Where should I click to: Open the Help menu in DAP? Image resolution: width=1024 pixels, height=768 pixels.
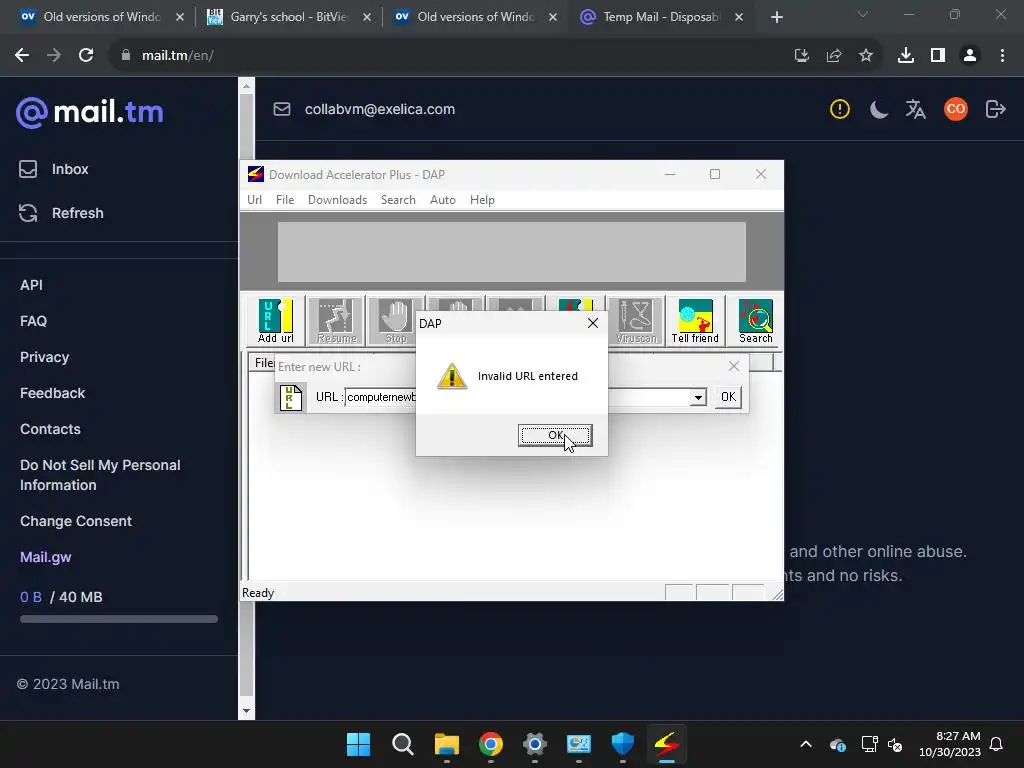482,200
